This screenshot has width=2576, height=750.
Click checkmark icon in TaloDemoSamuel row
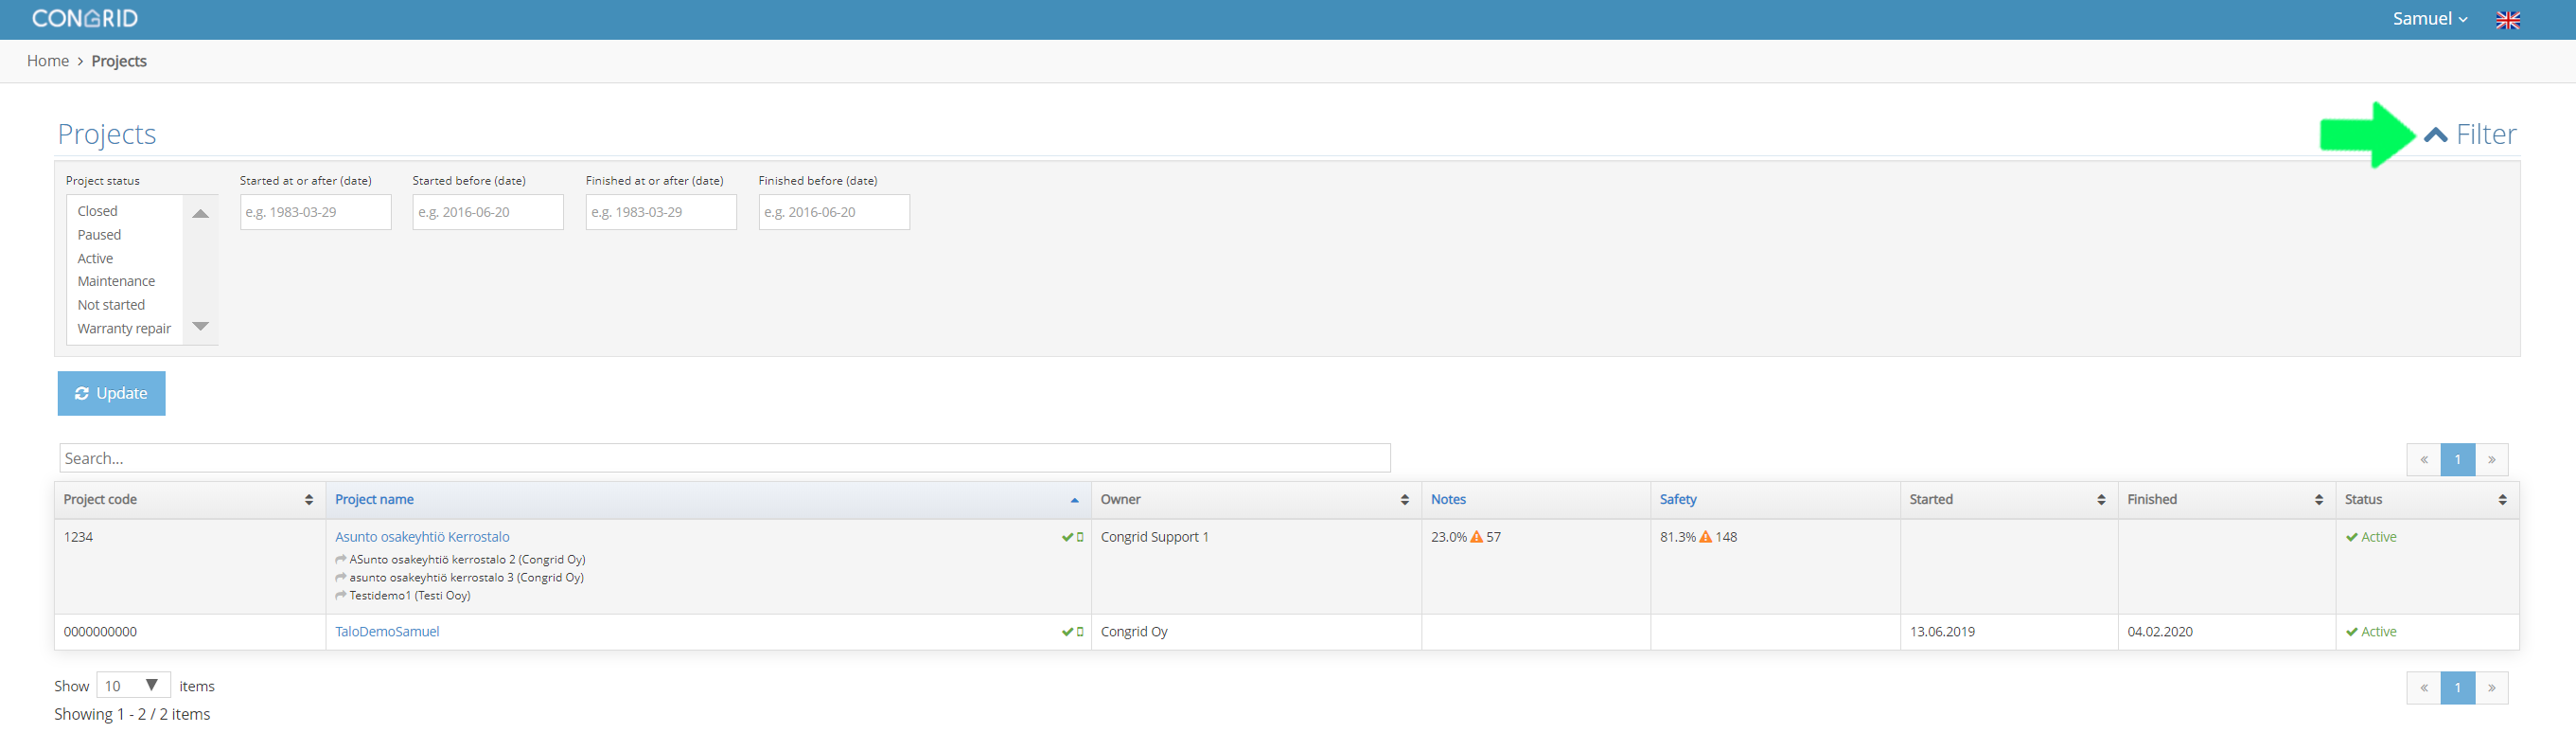click(x=1067, y=632)
